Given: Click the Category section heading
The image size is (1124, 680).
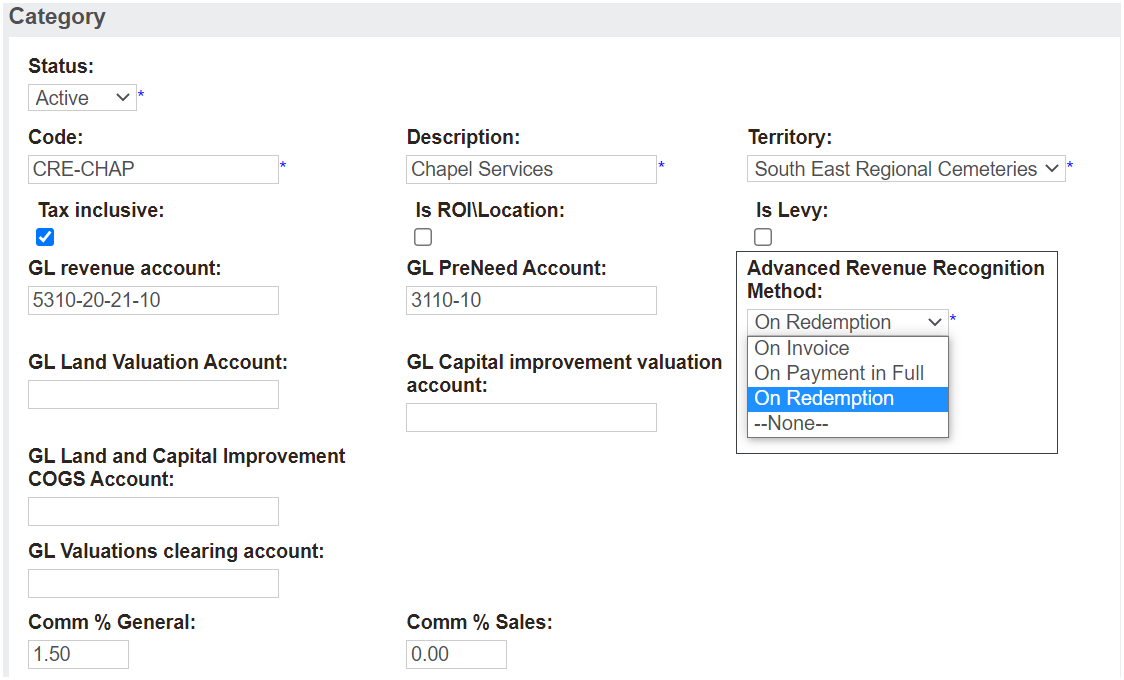Looking at the screenshot, I should (57, 16).
